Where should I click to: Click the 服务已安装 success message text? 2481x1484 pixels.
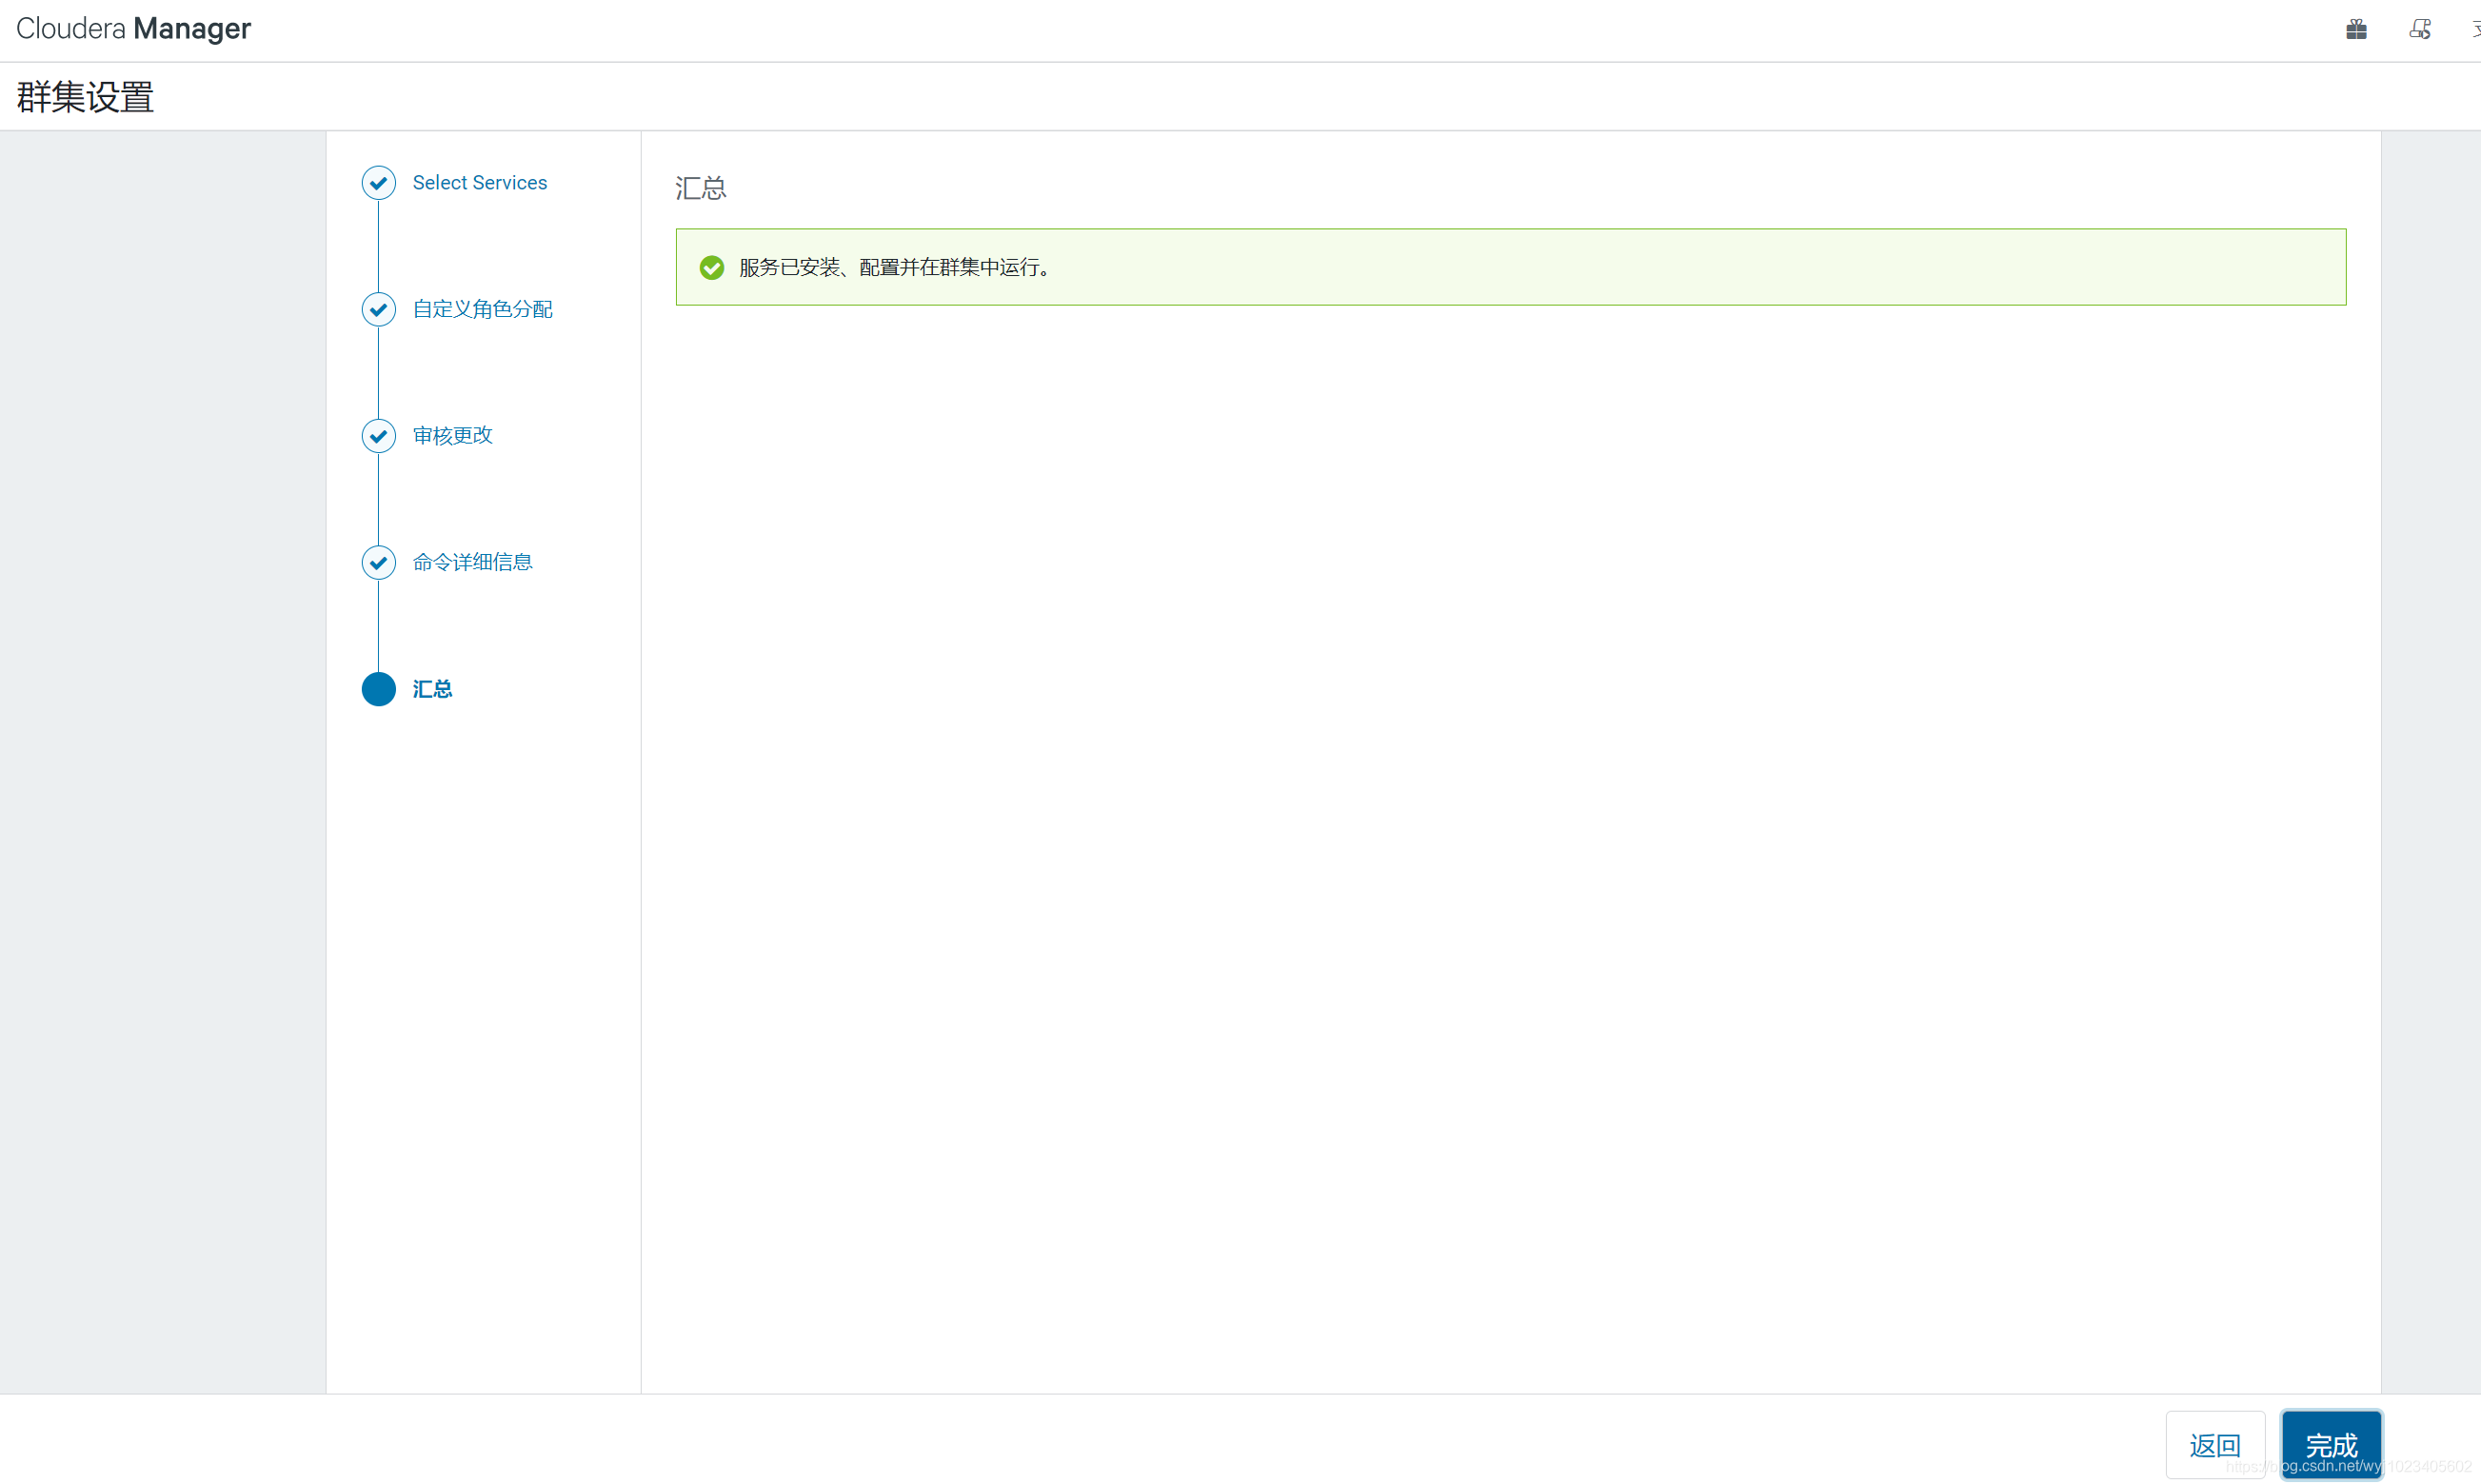point(895,267)
